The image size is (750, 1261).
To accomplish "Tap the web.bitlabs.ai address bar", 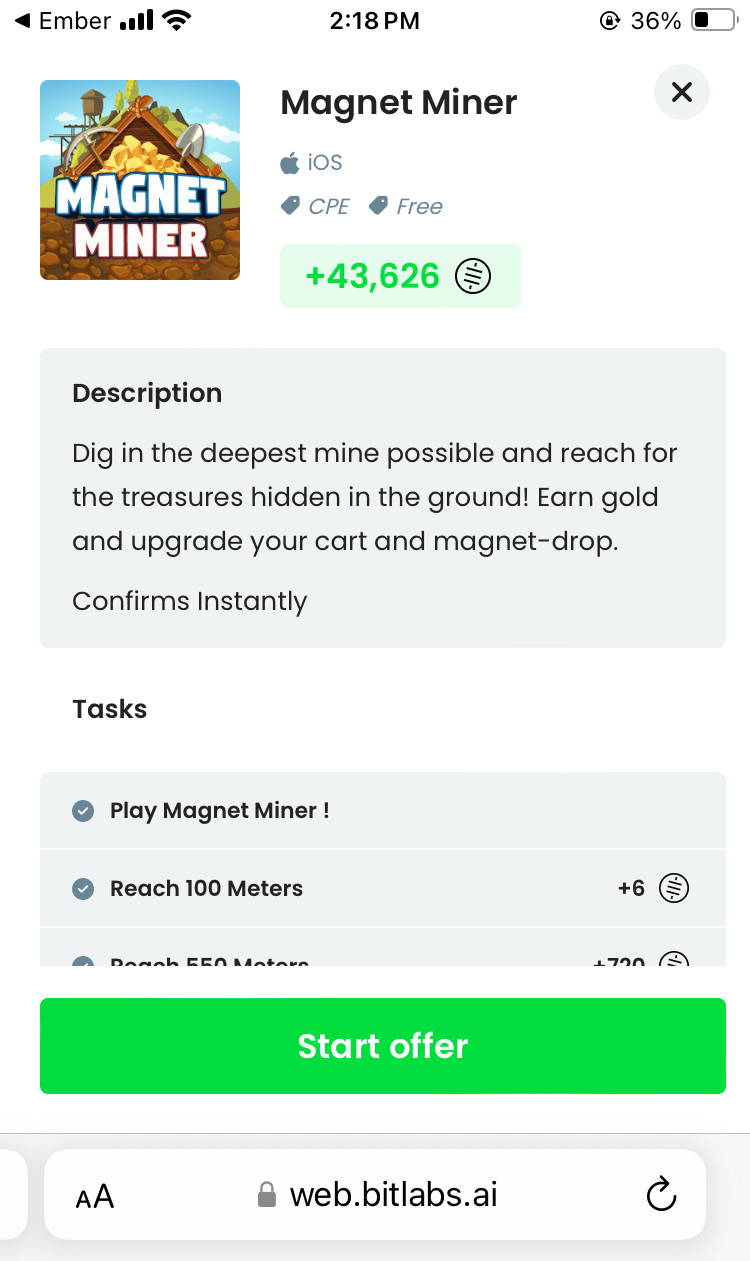I will tap(393, 1195).
